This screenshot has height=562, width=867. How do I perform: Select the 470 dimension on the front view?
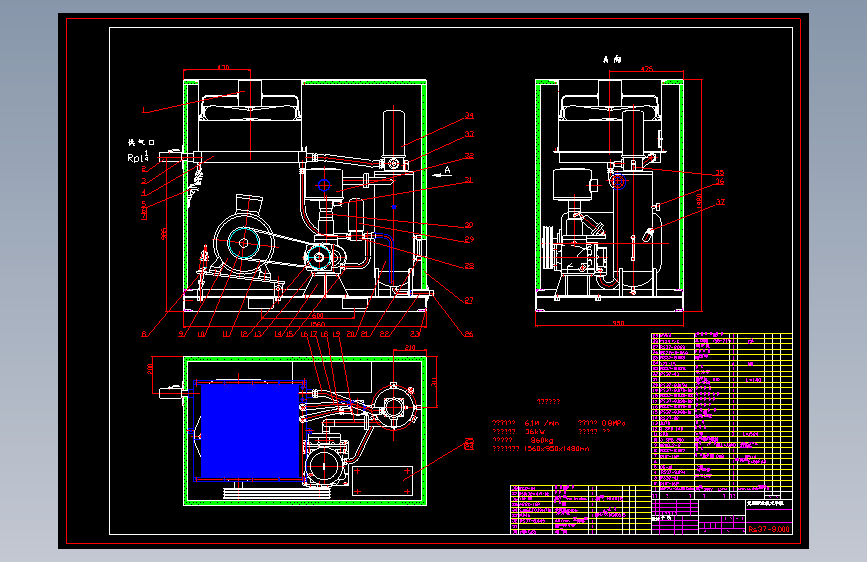[x=223, y=67]
